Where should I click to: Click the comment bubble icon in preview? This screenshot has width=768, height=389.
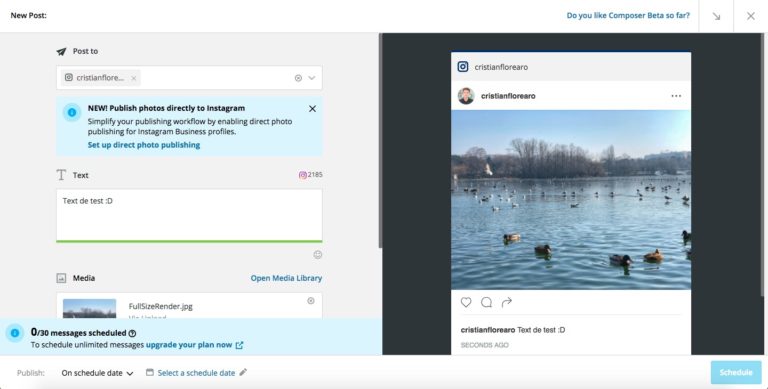pyautogui.click(x=486, y=302)
